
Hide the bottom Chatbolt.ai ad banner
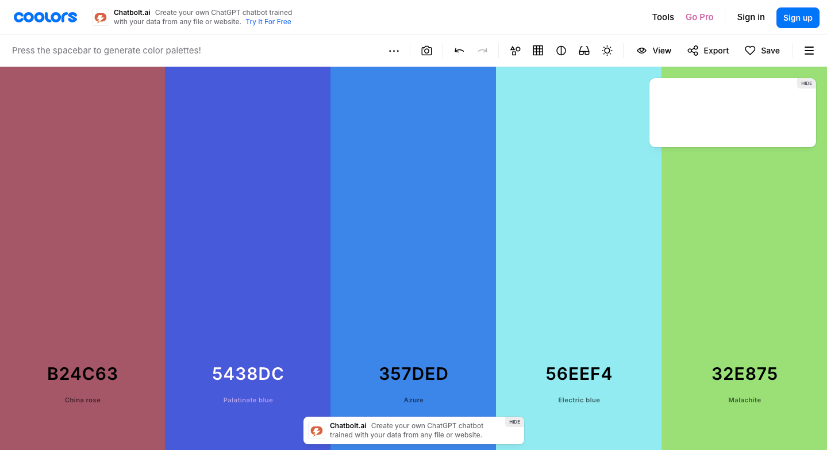[x=514, y=422]
